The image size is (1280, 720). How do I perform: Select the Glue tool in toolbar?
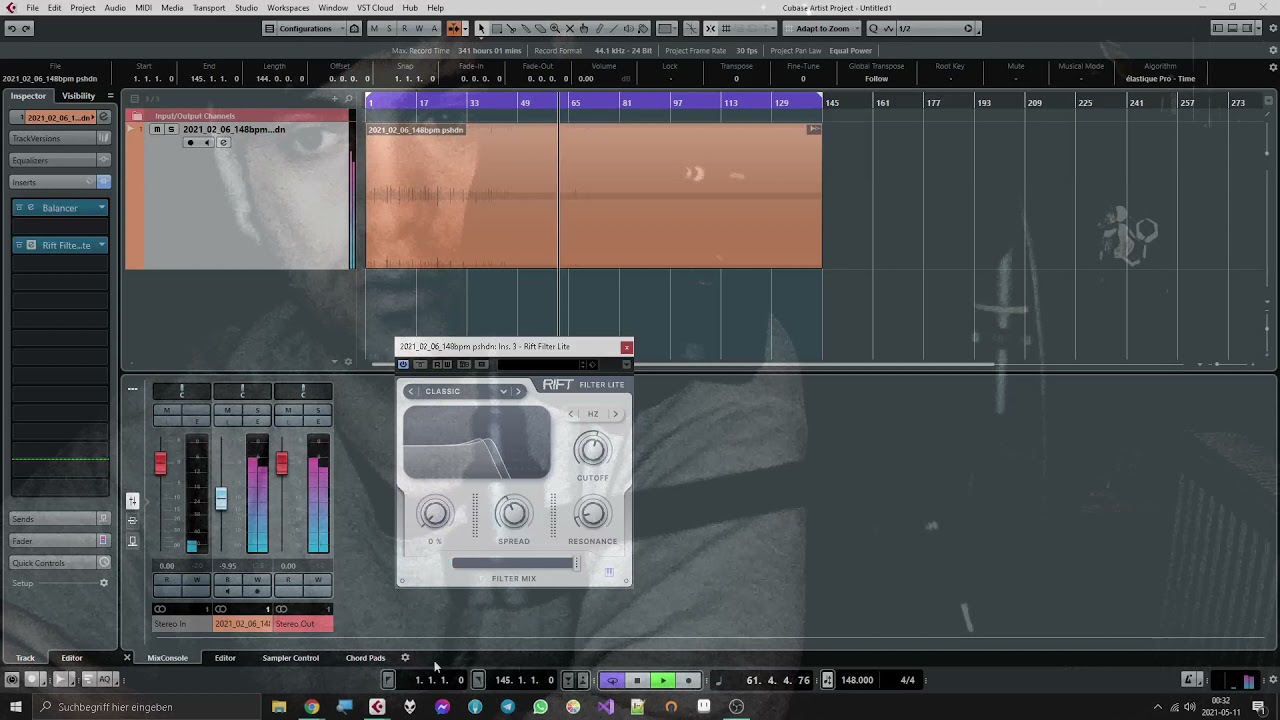[526, 28]
